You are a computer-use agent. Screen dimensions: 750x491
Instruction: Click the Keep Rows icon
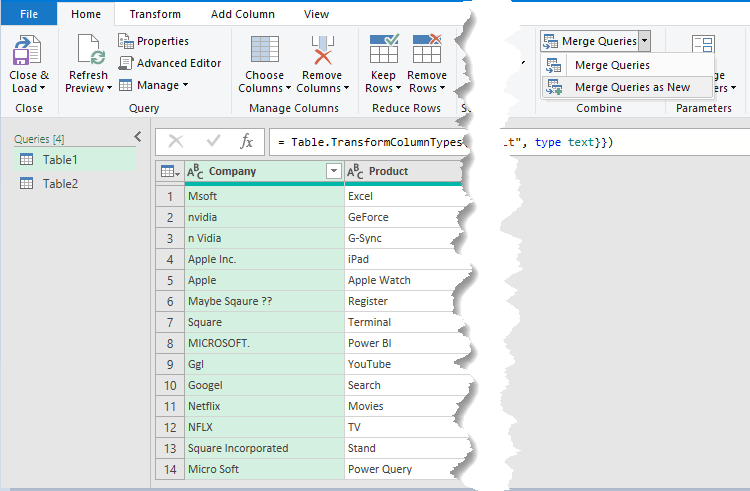(384, 49)
